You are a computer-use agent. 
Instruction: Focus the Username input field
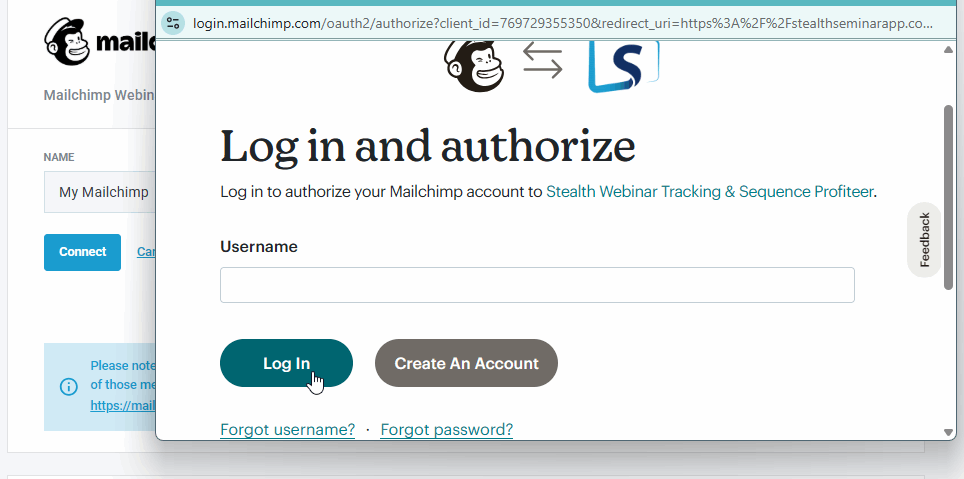click(537, 285)
